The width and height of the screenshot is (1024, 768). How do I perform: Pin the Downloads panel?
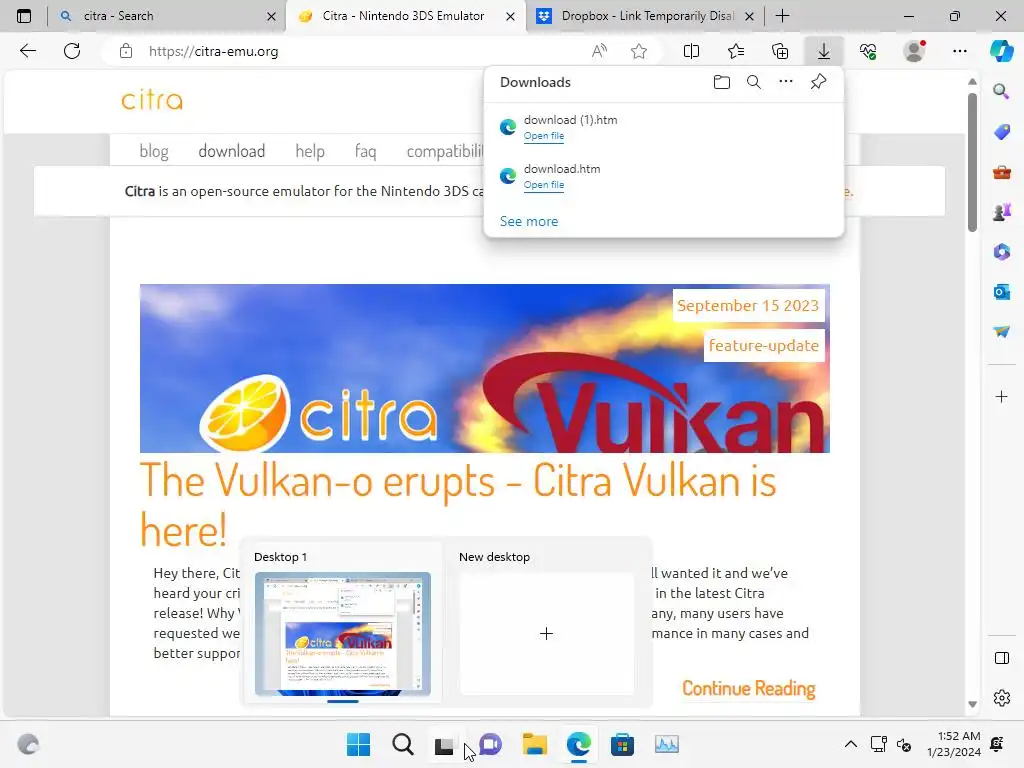tap(818, 82)
